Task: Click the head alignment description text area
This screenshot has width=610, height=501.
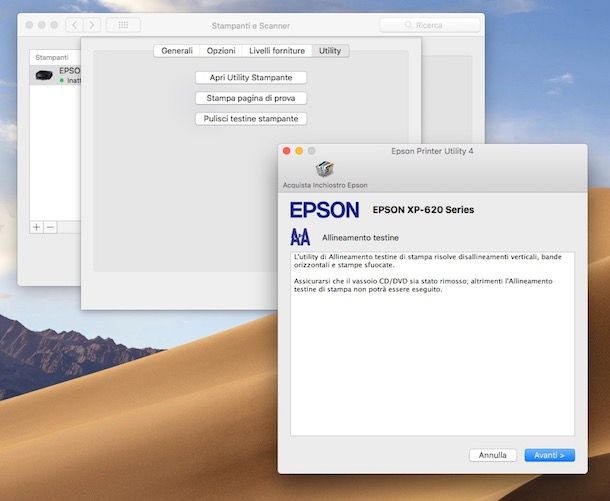Action: (432, 344)
